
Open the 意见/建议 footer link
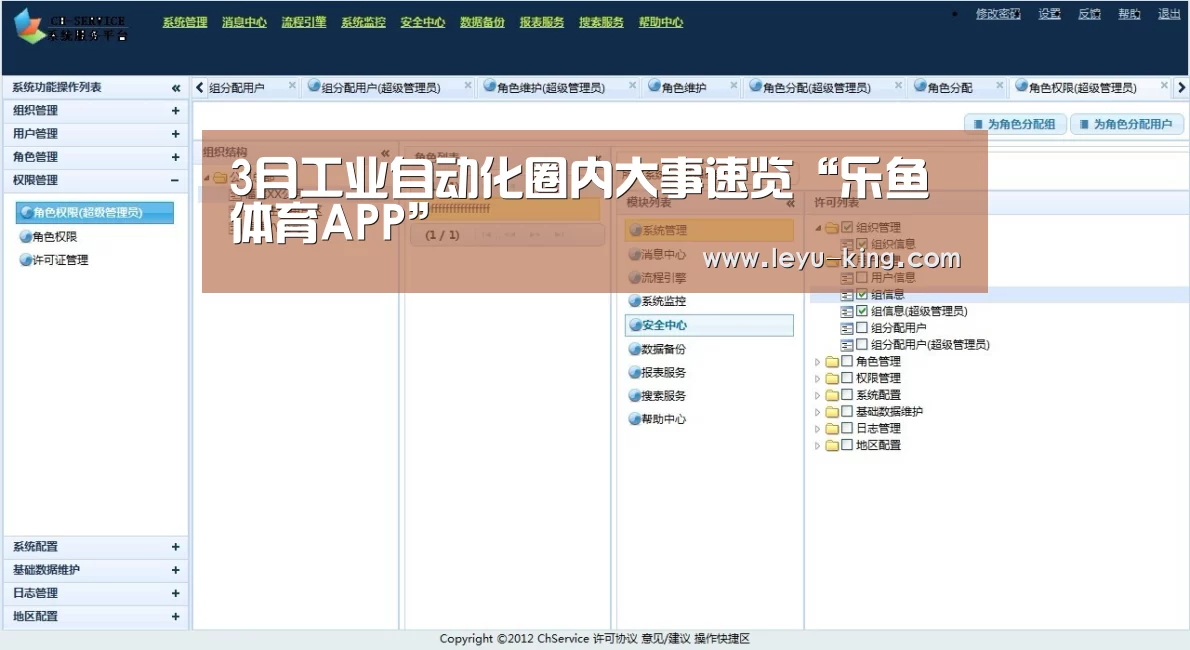[666, 639]
